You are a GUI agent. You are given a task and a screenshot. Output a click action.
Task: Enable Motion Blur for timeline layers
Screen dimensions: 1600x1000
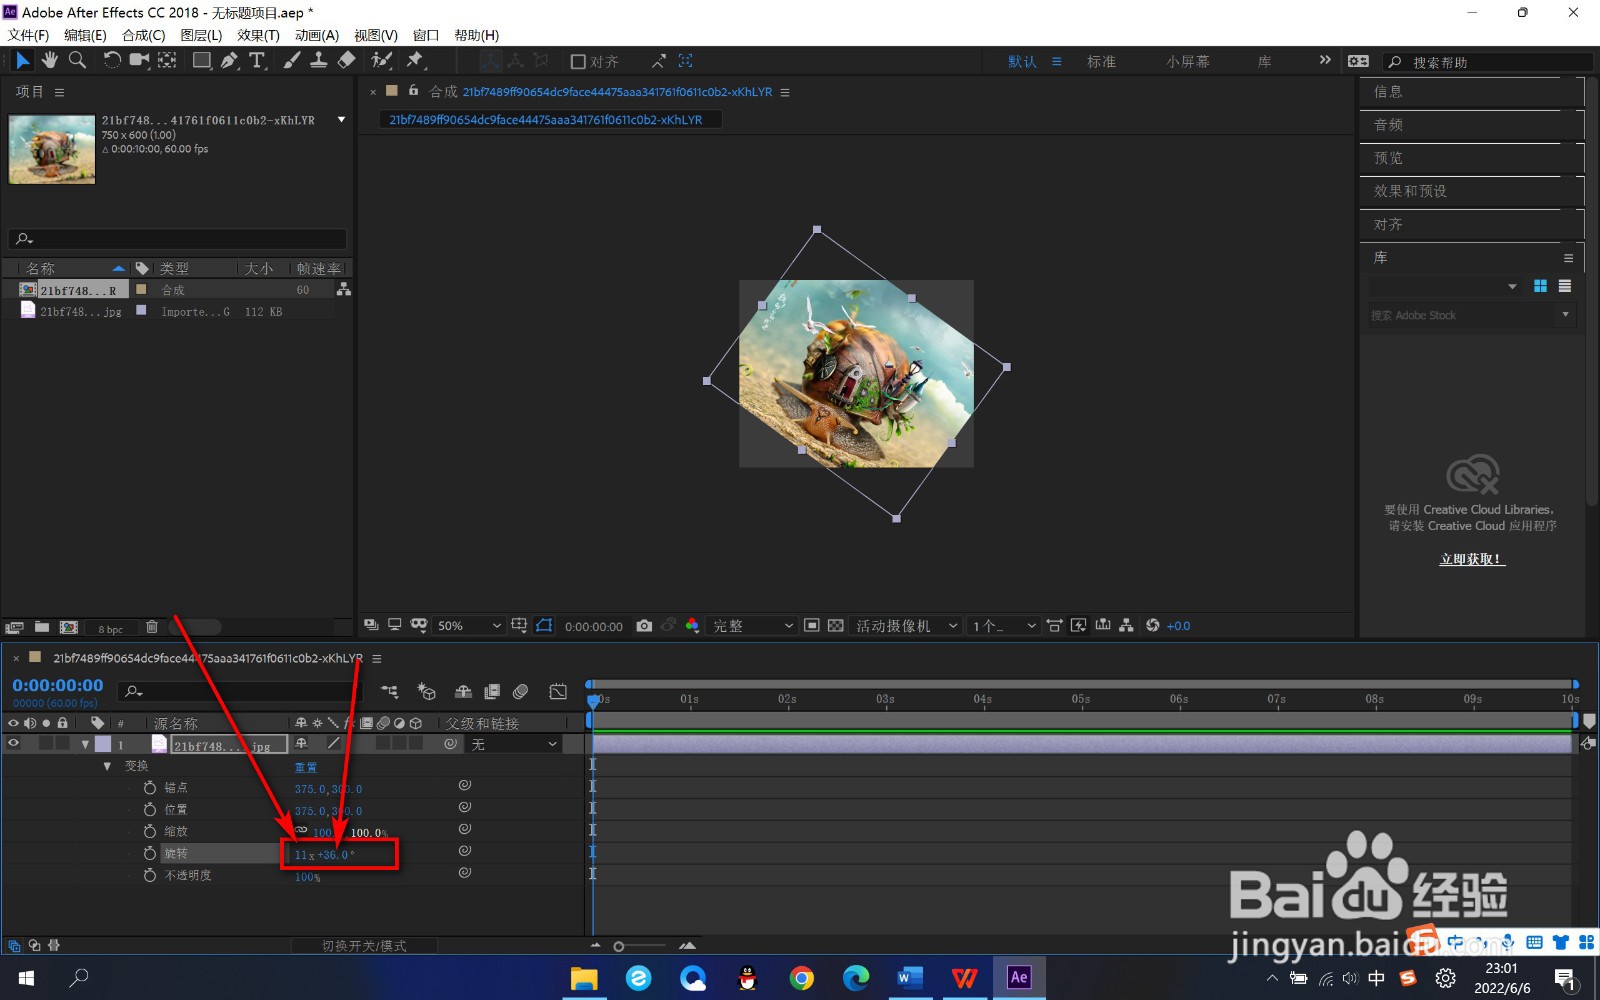[520, 691]
